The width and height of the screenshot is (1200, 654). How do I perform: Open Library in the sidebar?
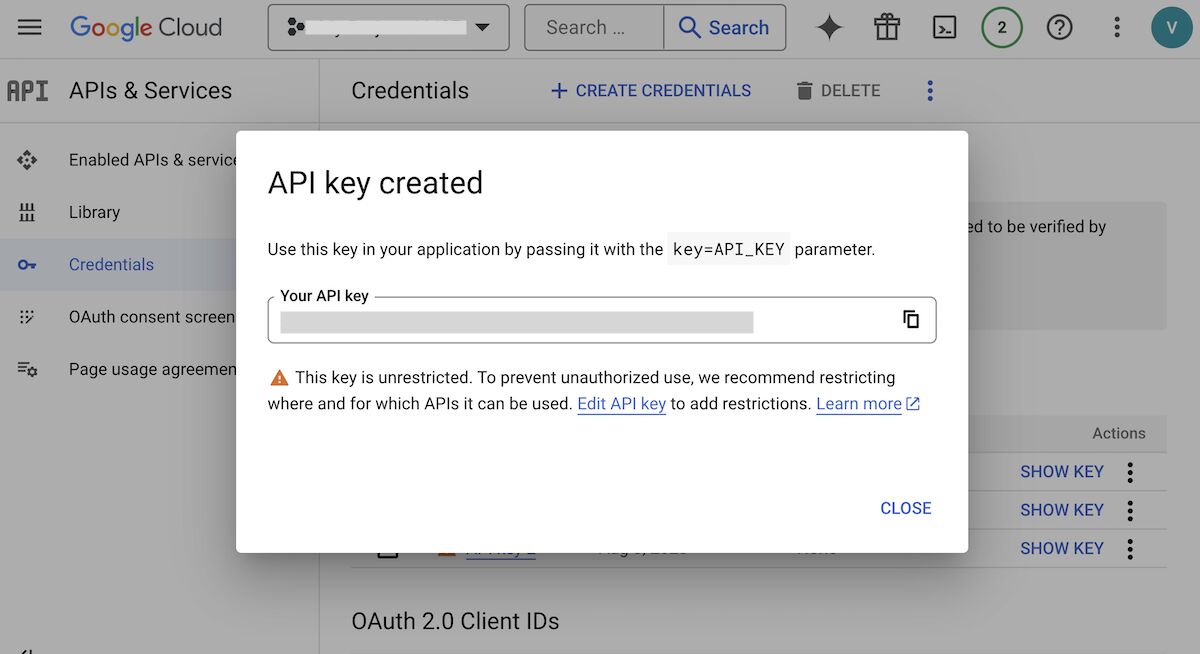coord(94,212)
